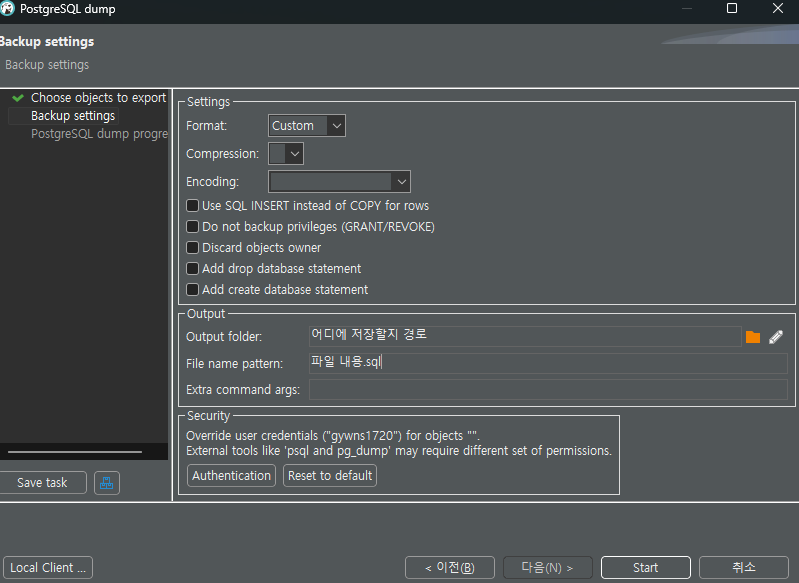The width and height of the screenshot is (799, 583).
Task: Select Backup settings step in sidebar
Action: coord(73,116)
